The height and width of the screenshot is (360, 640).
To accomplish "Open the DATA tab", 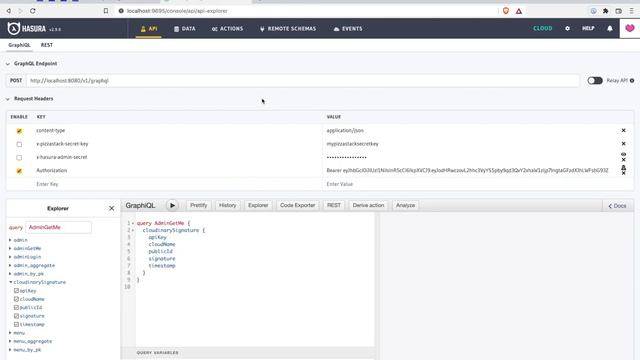I will [x=184, y=29].
